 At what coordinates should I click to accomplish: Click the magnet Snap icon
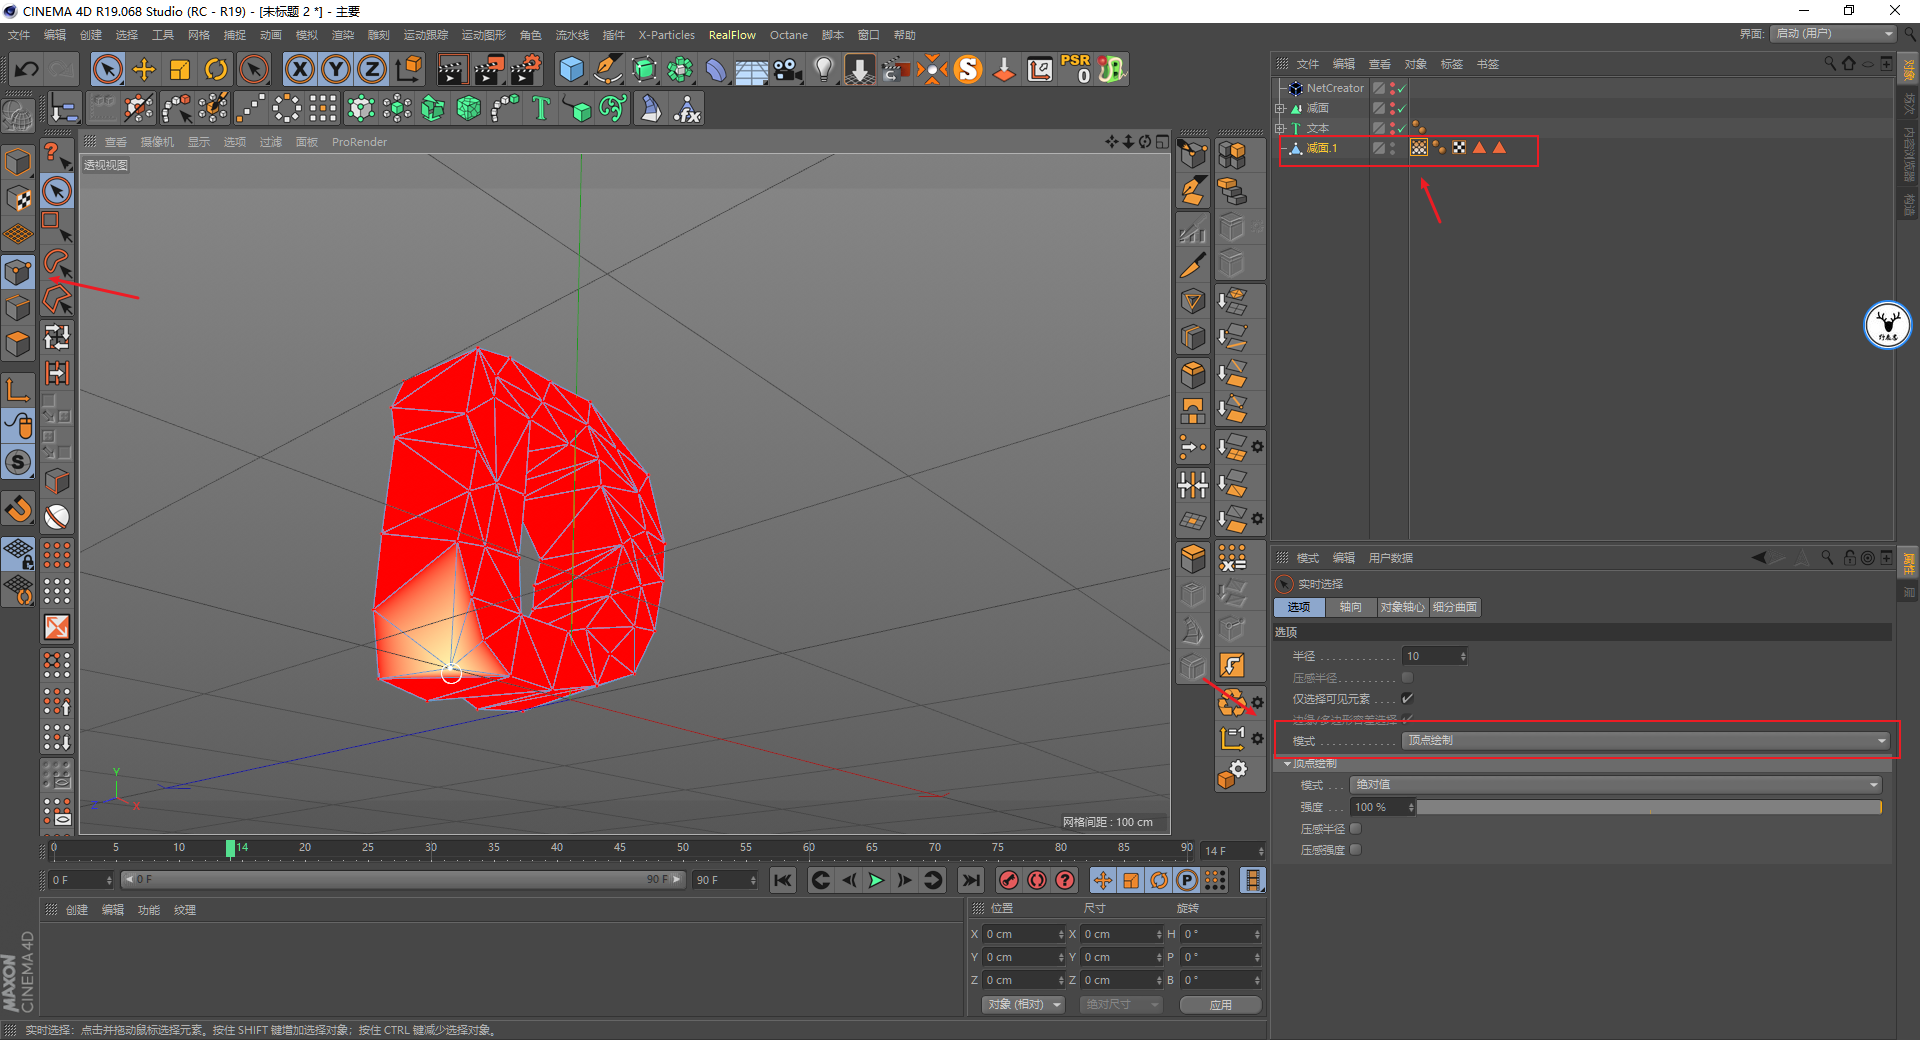[19, 510]
